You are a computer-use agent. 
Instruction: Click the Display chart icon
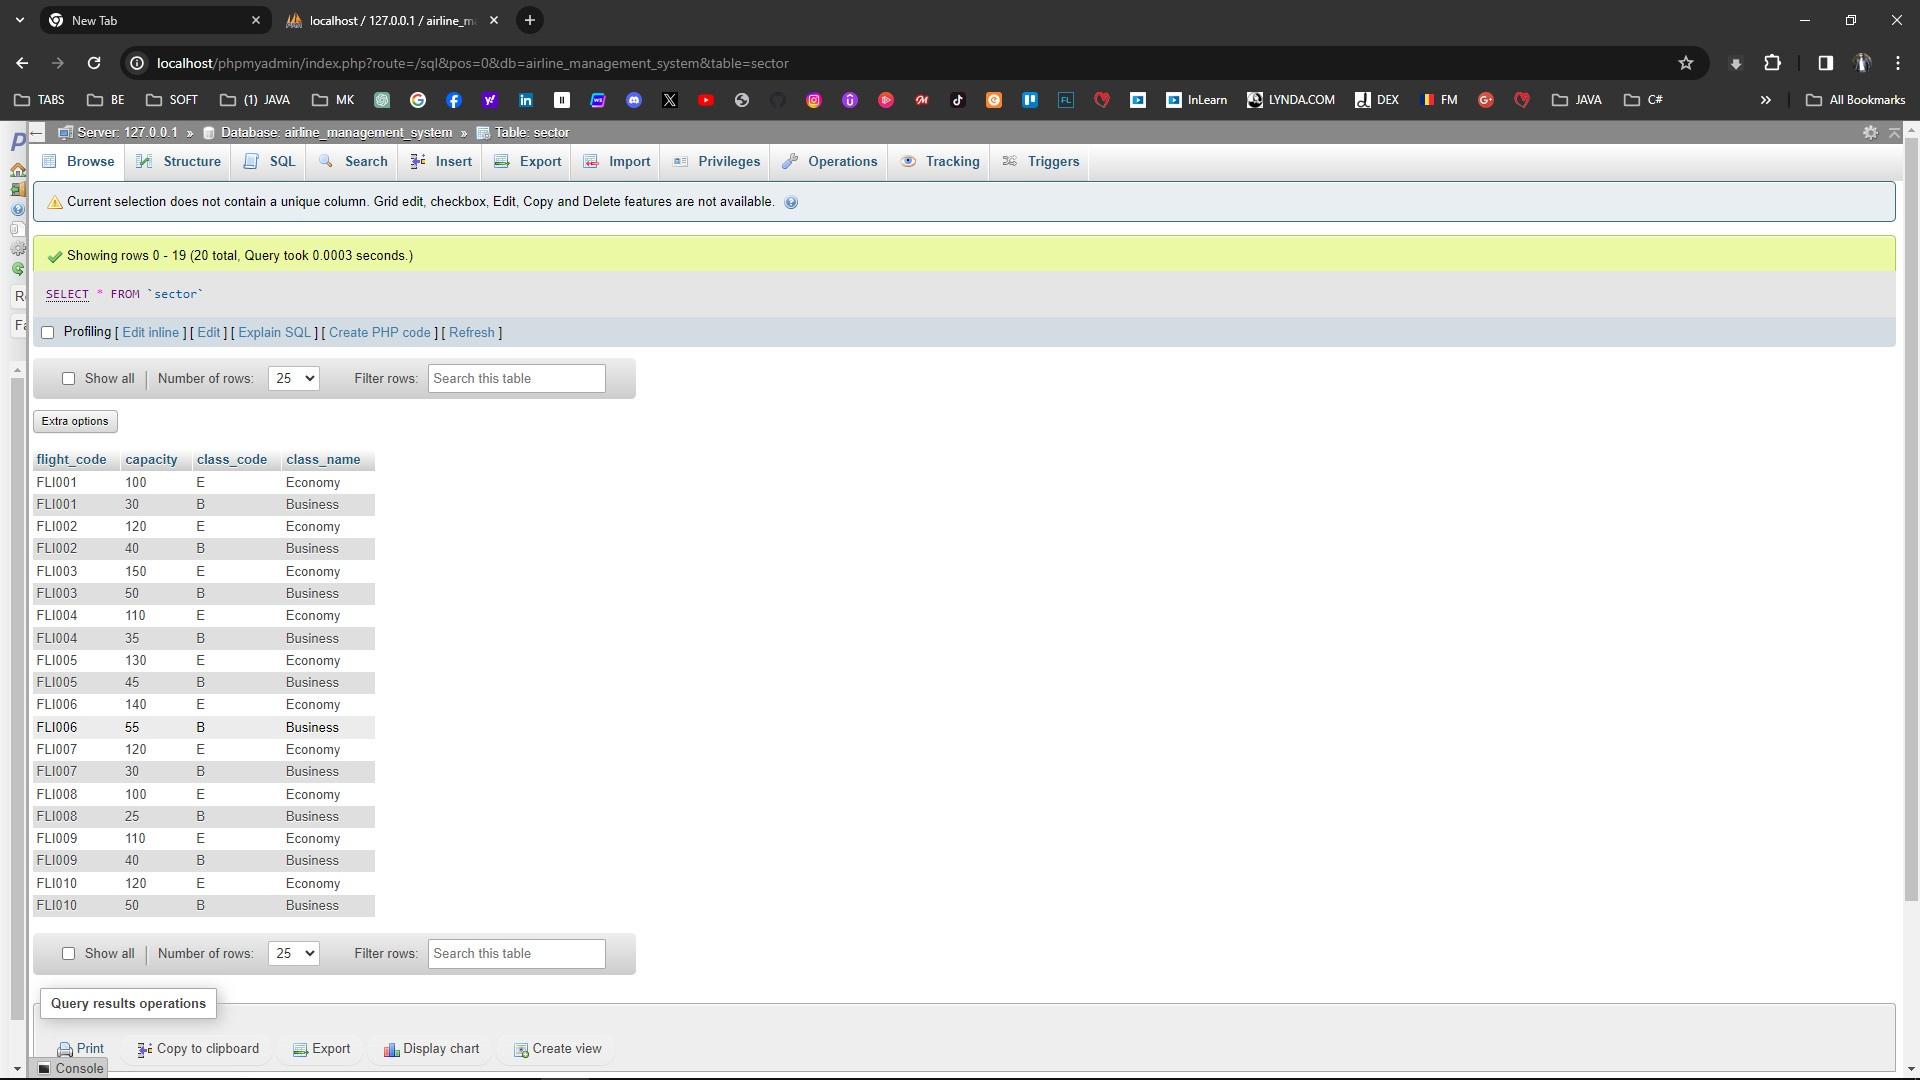392,1050
